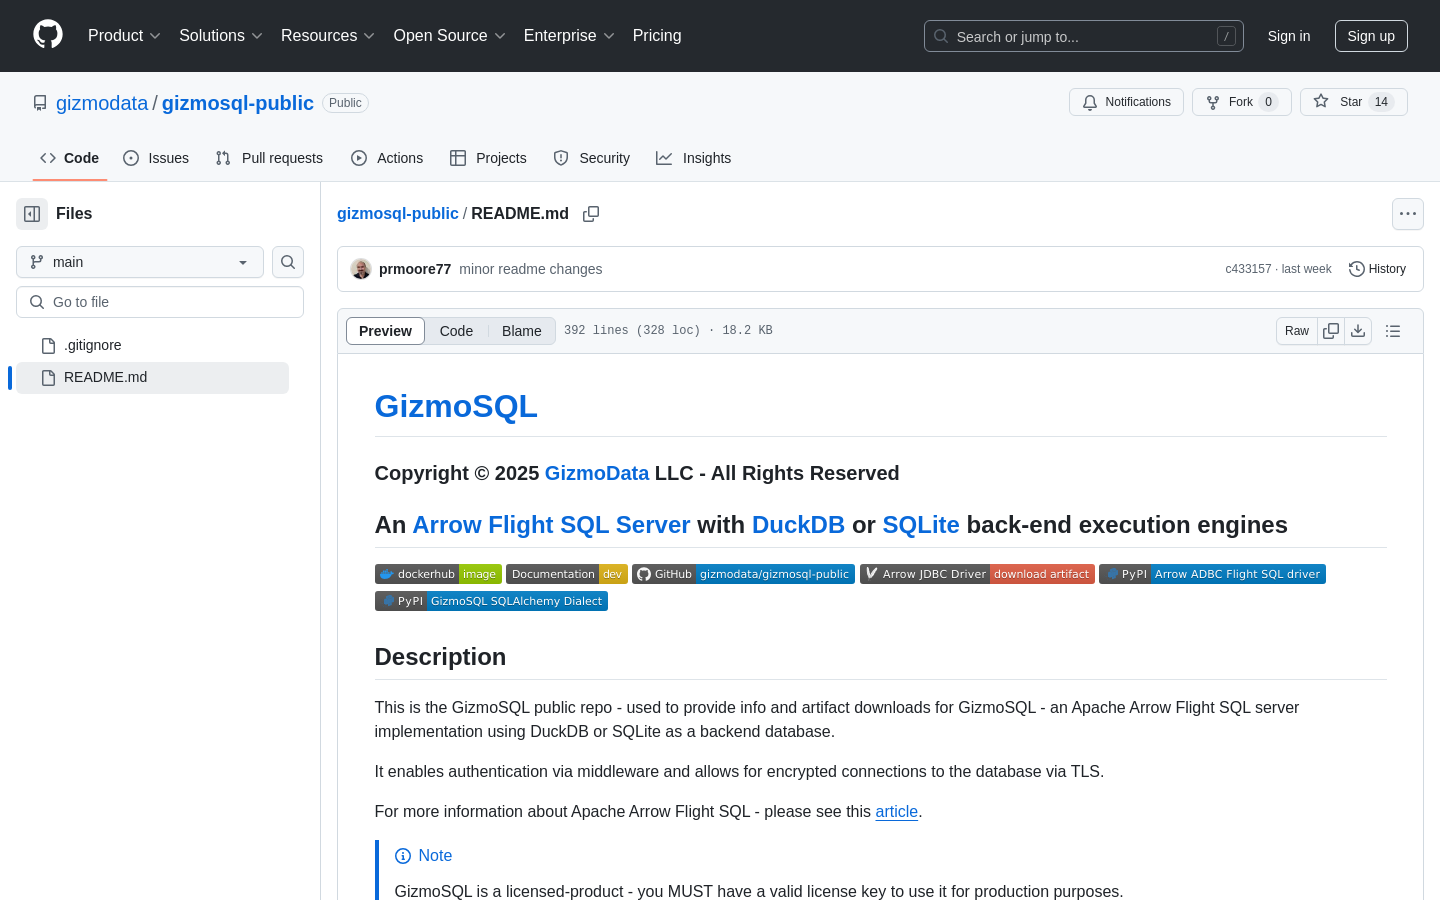Open the dockerhub image badge

(438, 574)
